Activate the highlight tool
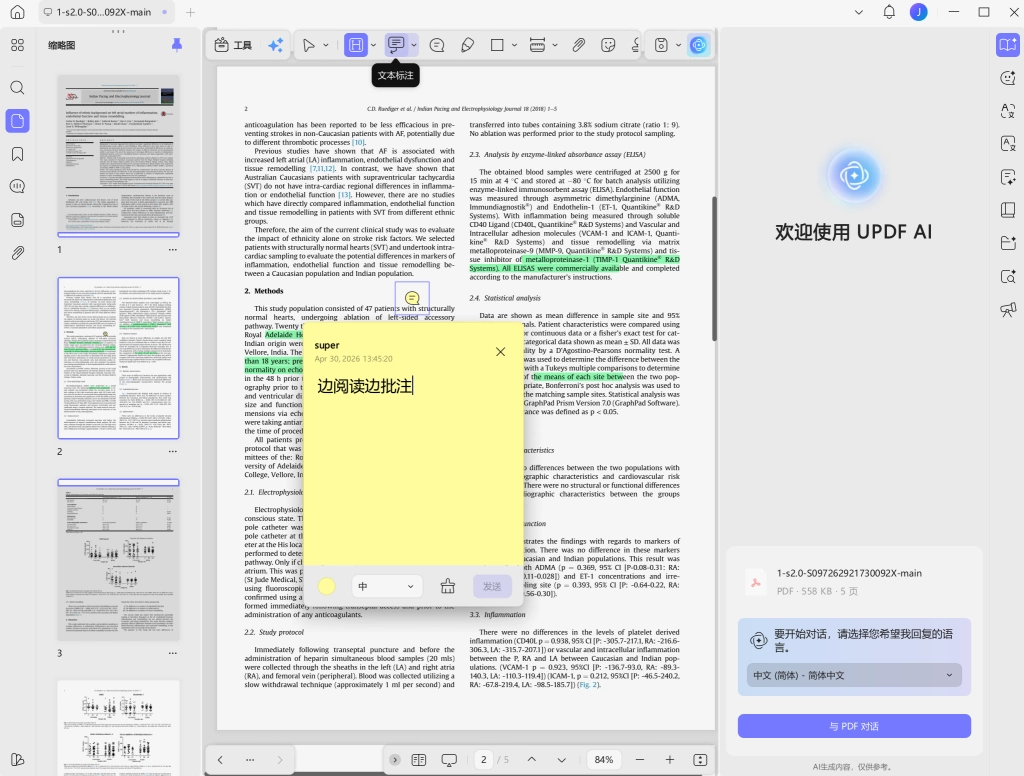The height and width of the screenshot is (776, 1024). (356, 45)
